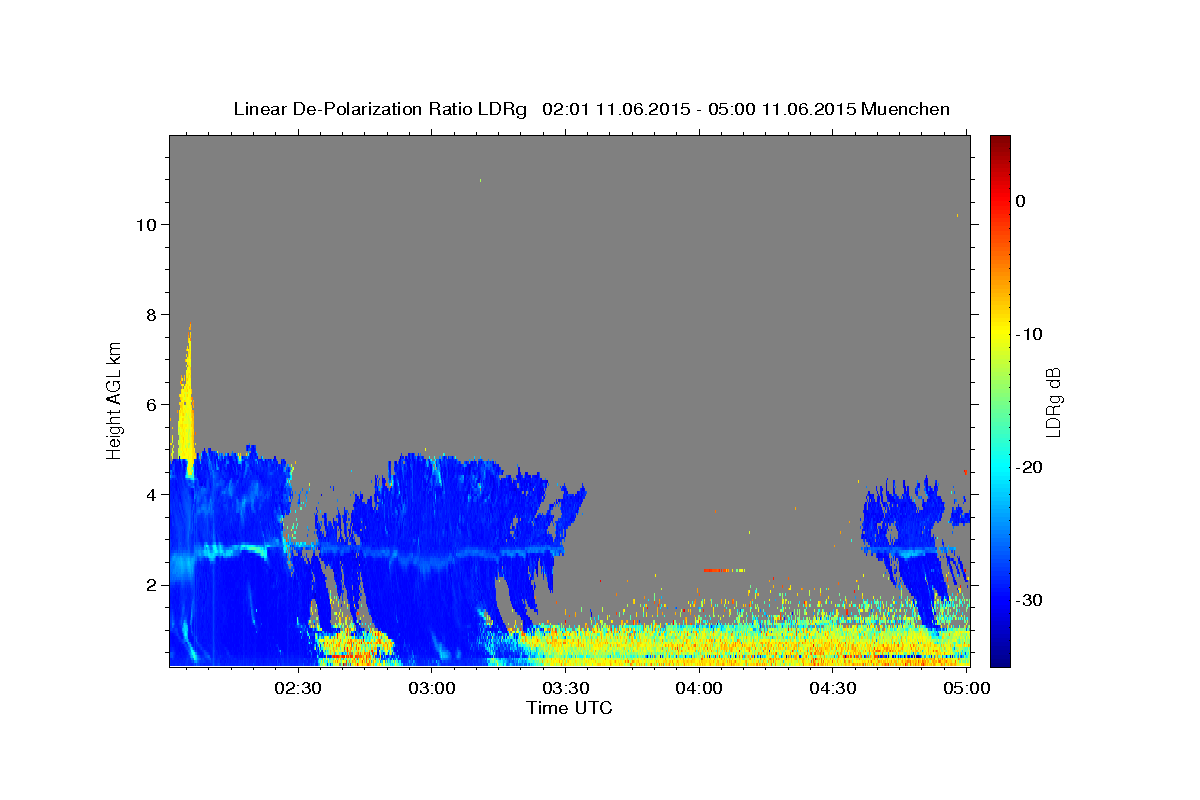
Task: Click the plot title 'Linear De-Polarization Ratio LDRg'
Action: pyautogui.click(x=379, y=109)
